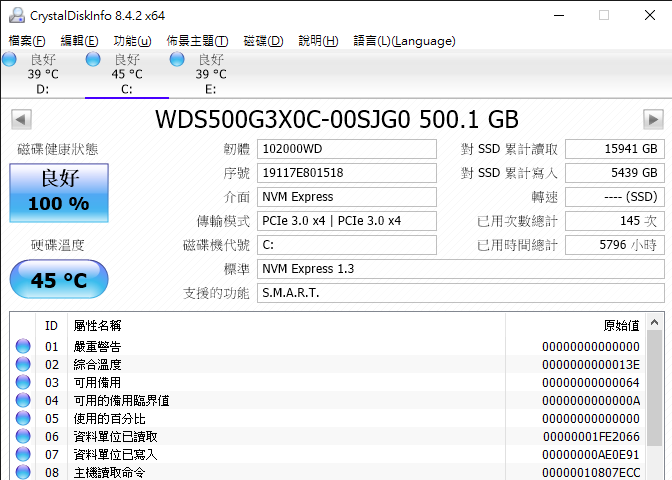
Task: Click the firmware field 102000WD
Action: pyautogui.click(x=347, y=149)
